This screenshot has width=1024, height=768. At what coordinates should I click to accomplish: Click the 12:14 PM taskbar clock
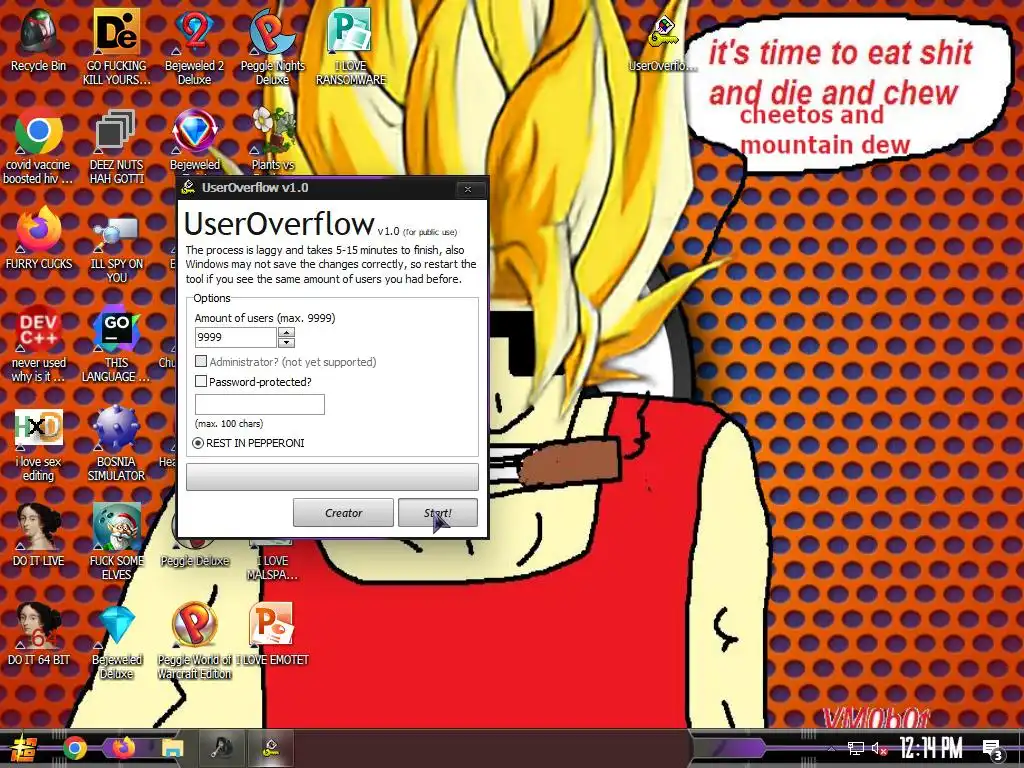click(931, 748)
